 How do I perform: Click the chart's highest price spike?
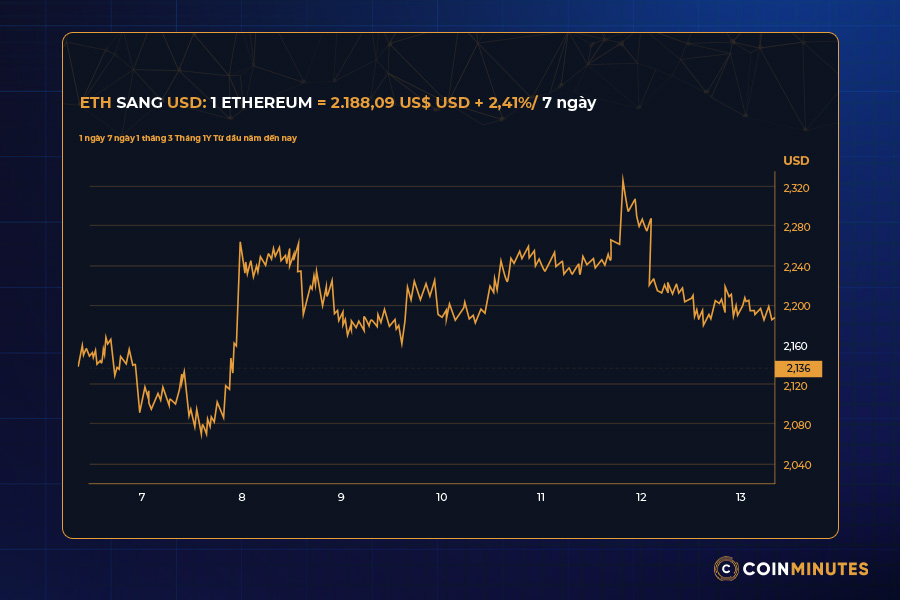(623, 174)
